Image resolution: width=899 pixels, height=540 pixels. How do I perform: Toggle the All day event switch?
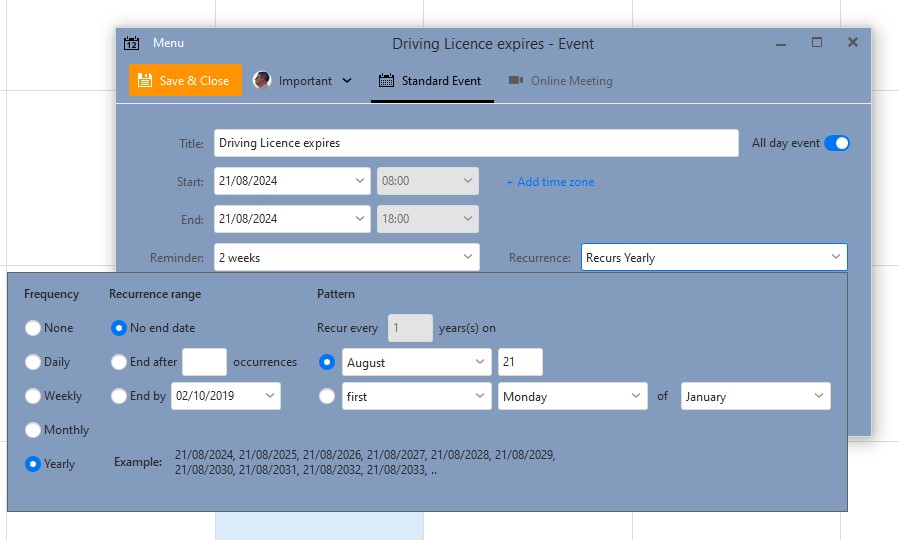837,143
